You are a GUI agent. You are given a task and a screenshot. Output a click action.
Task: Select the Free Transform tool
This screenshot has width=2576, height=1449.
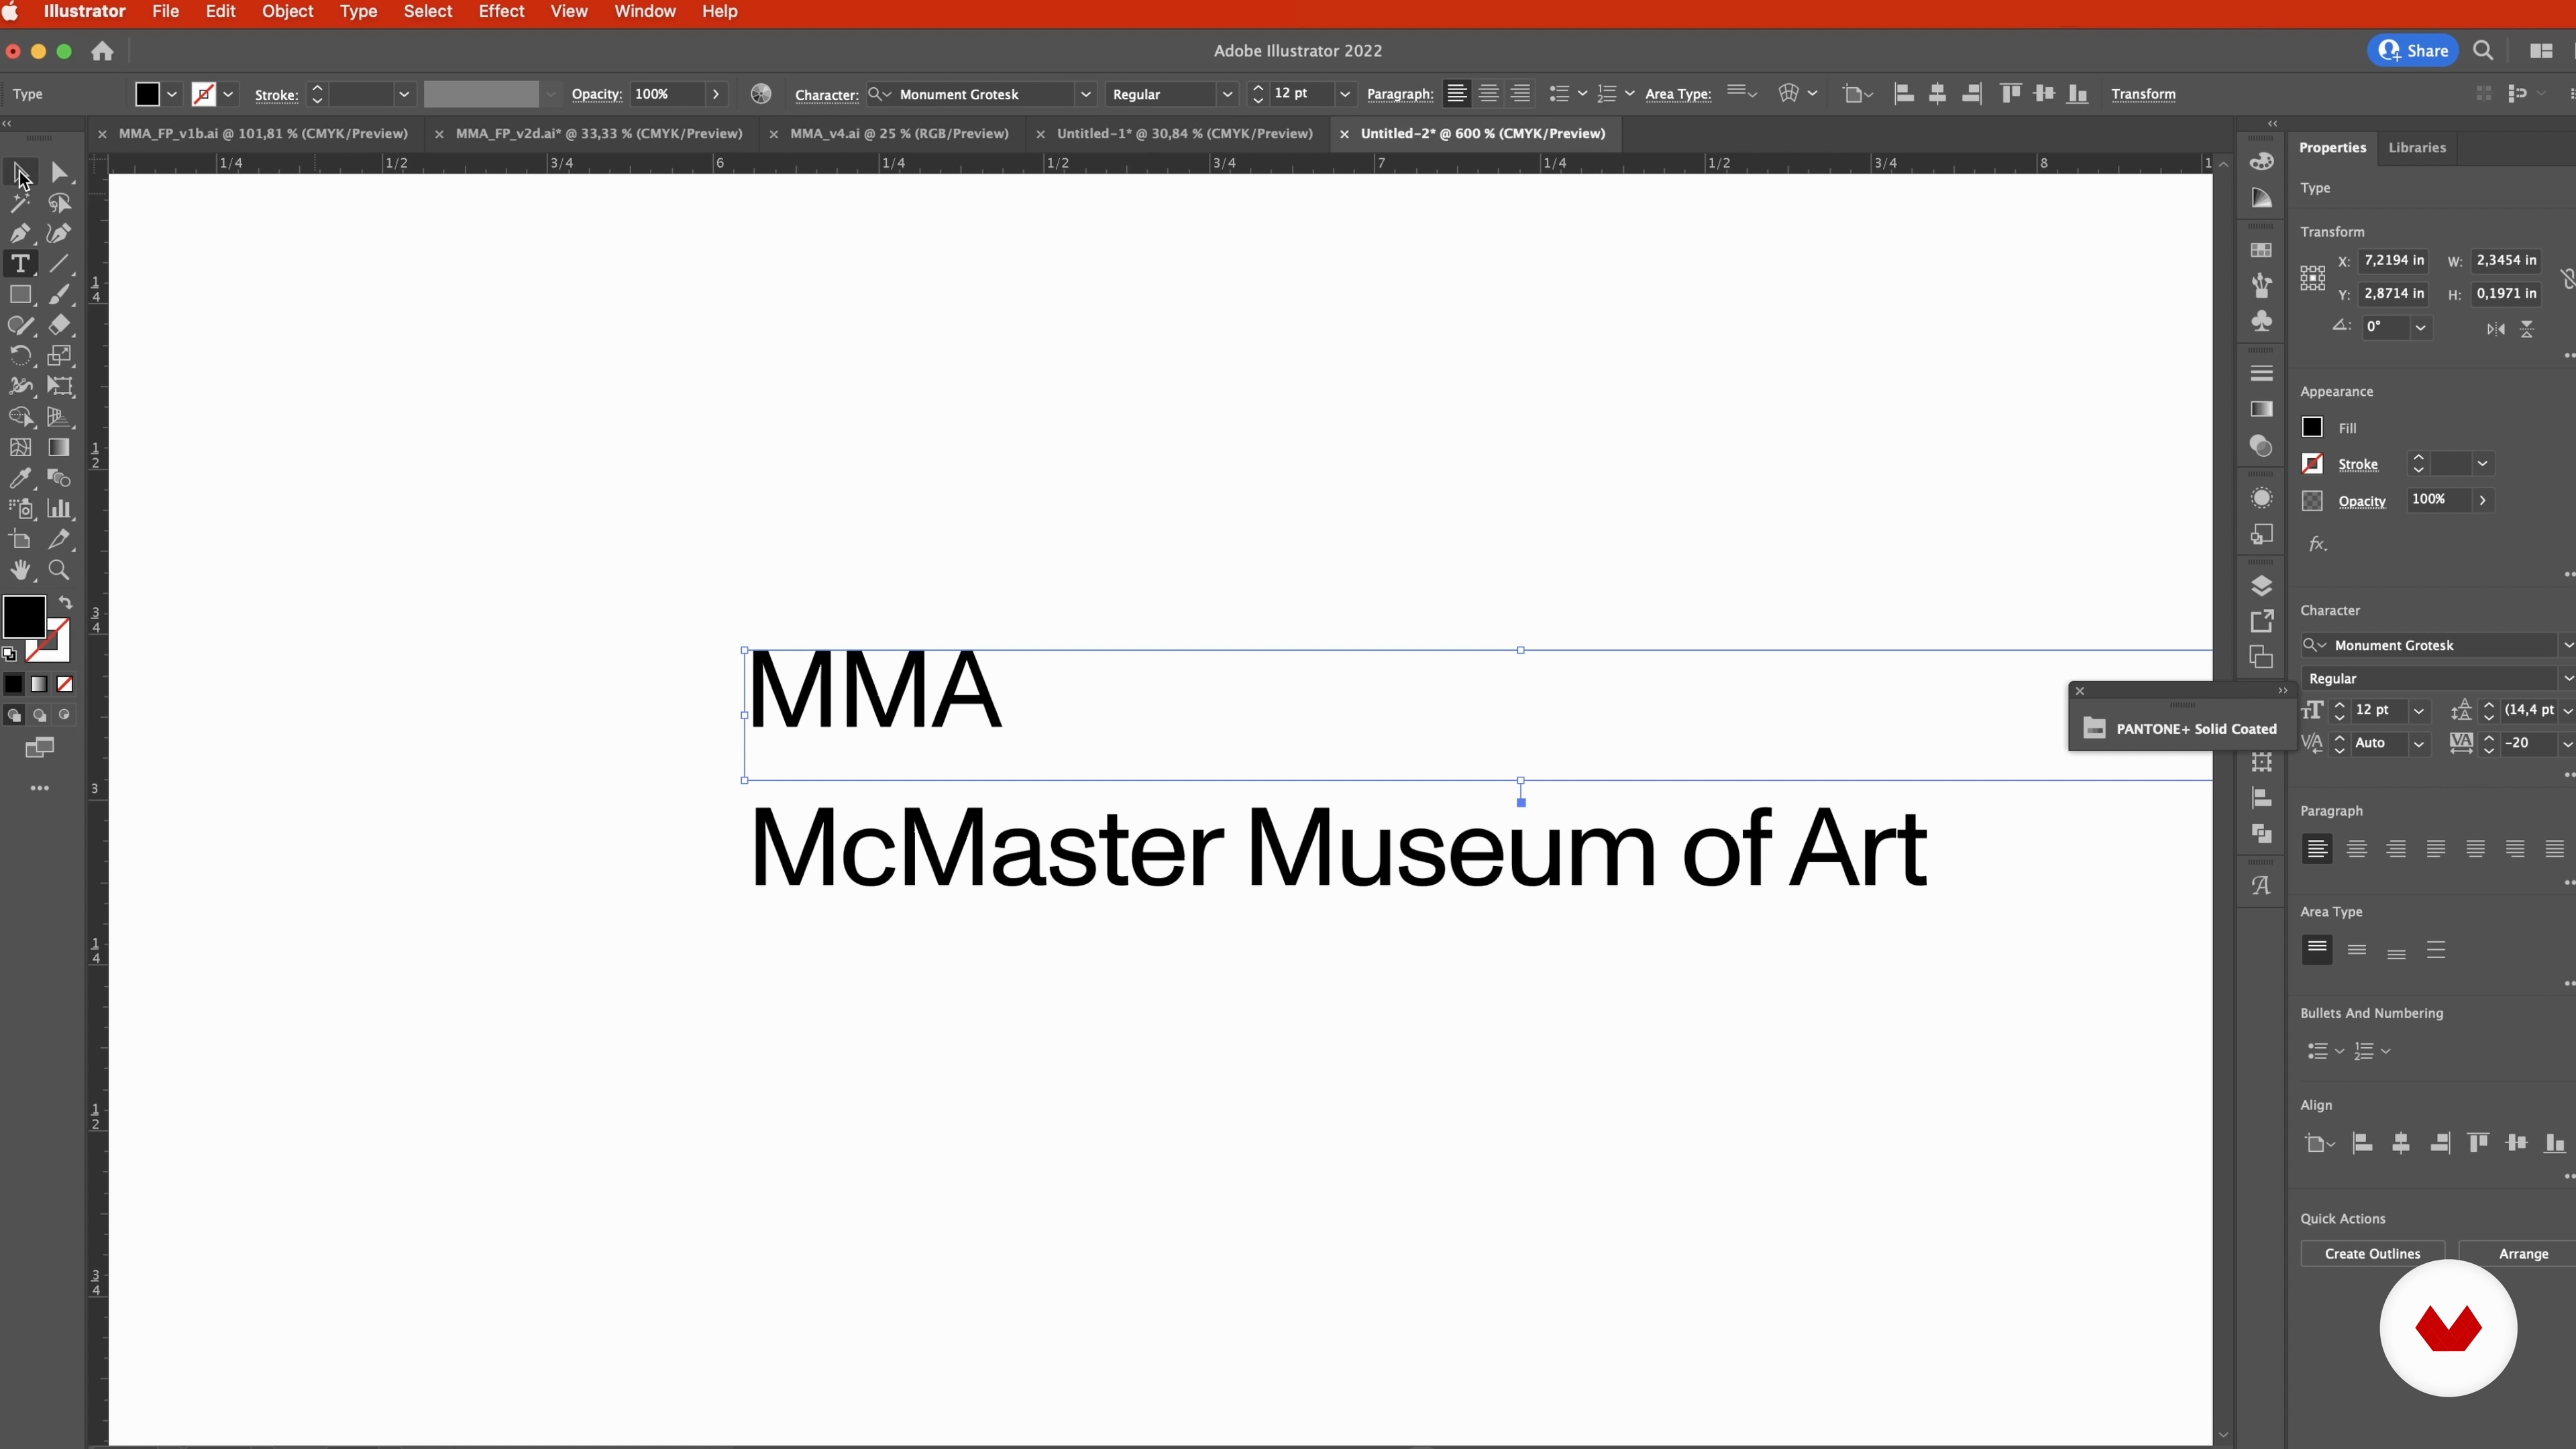pos(60,386)
